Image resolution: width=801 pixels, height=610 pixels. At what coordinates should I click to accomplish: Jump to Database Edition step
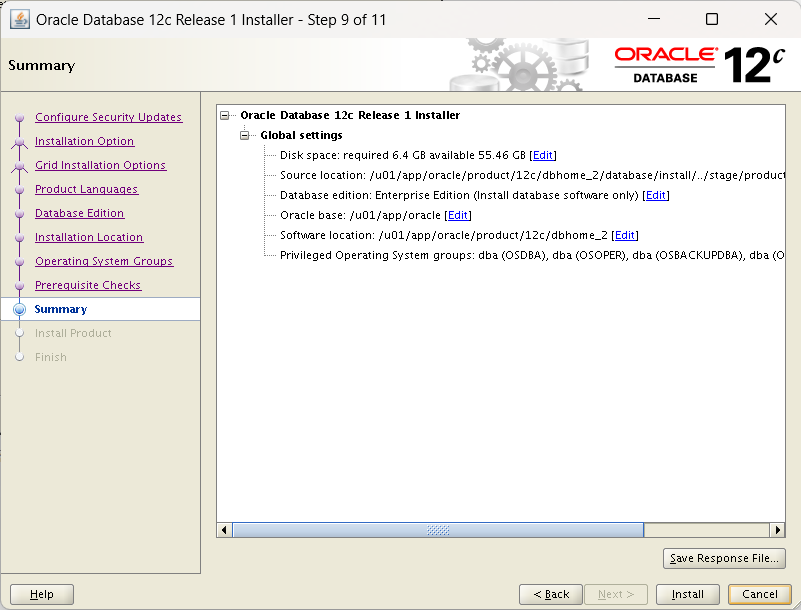tap(79, 213)
